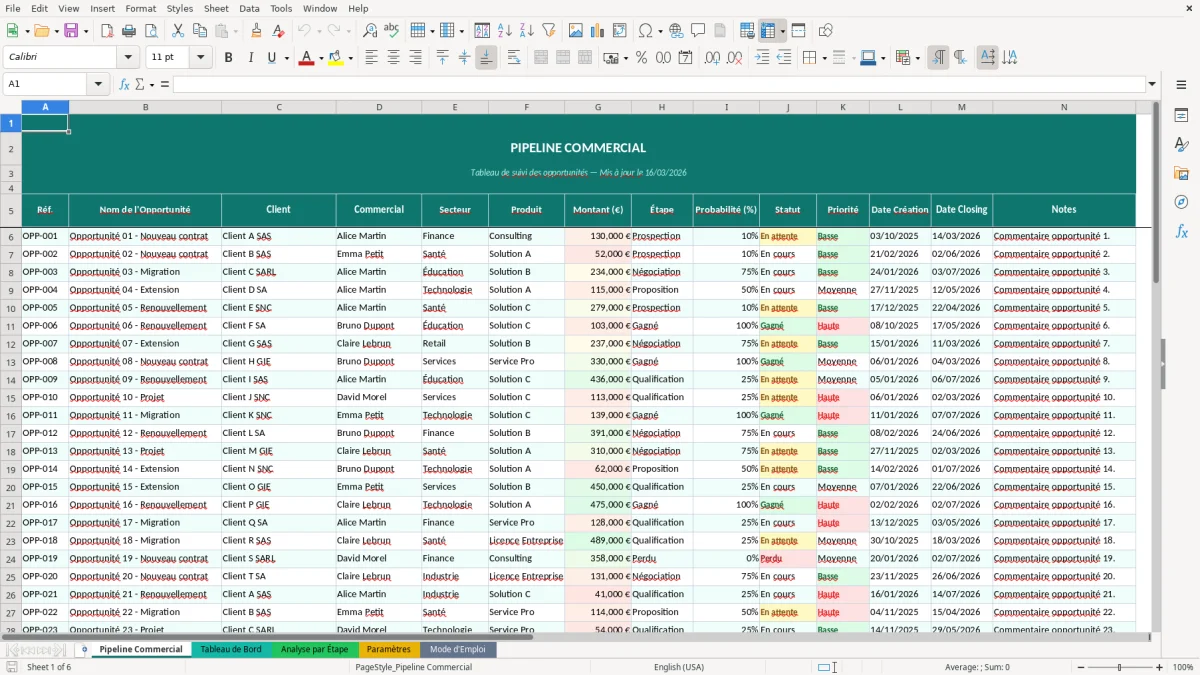The width and height of the screenshot is (1200, 675).
Task: Open sidebar Properties panel
Action: pos(1181,116)
